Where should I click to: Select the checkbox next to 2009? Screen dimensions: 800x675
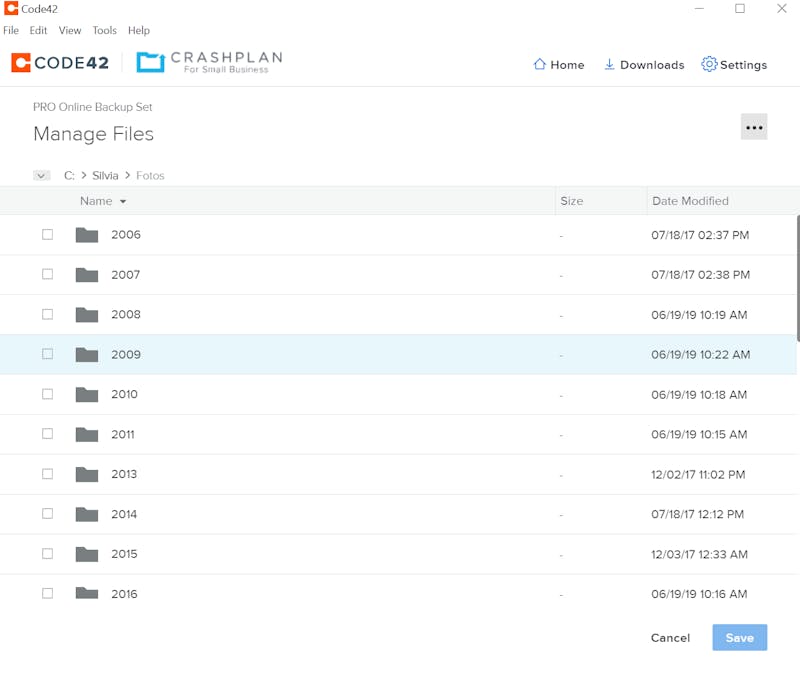point(47,354)
